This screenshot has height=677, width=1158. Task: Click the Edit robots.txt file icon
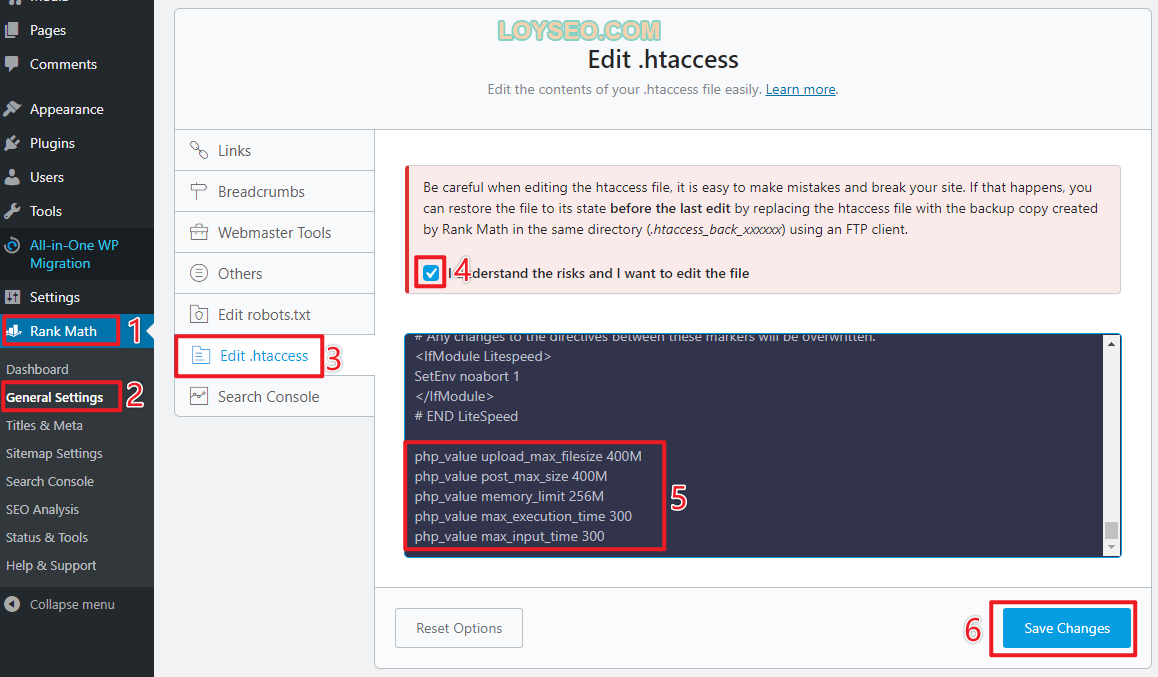tap(199, 315)
